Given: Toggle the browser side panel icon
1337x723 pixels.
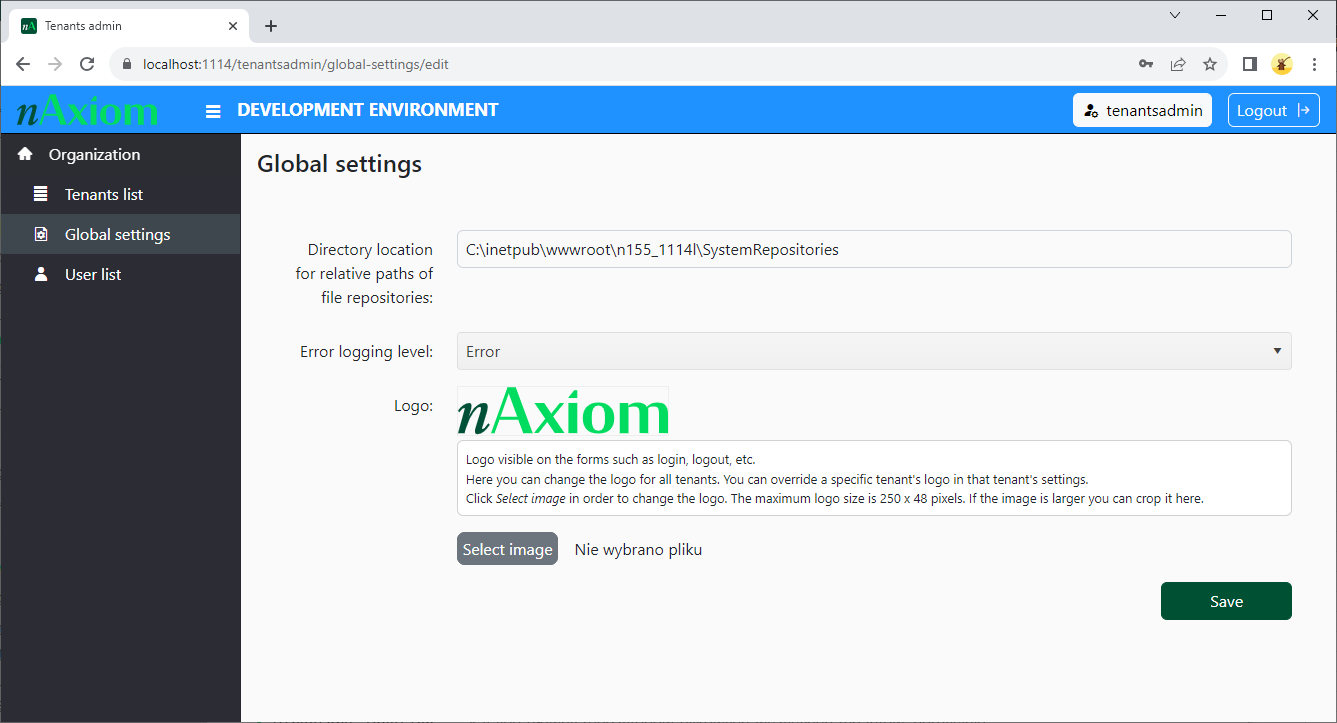Looking at the screenshot, I should (x=1249, y=64).
